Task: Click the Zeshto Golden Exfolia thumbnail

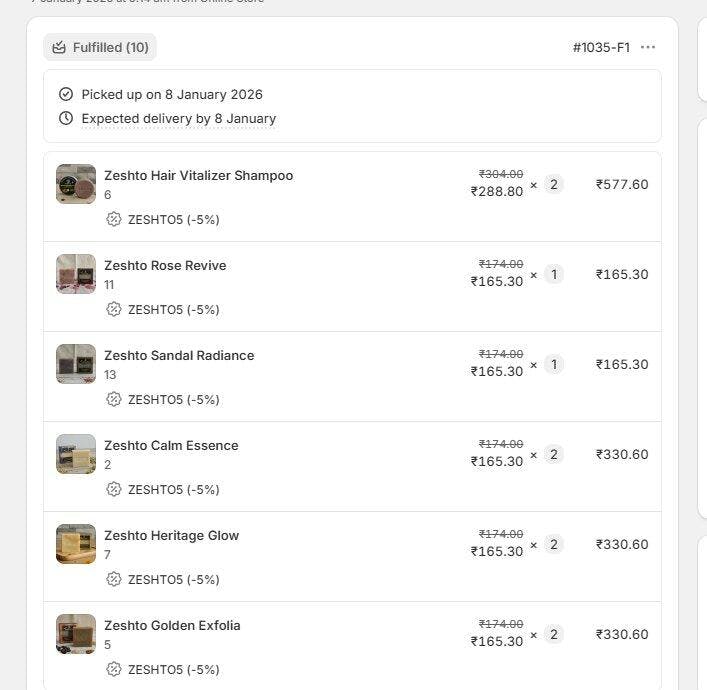Action: (x=76, y=634)
